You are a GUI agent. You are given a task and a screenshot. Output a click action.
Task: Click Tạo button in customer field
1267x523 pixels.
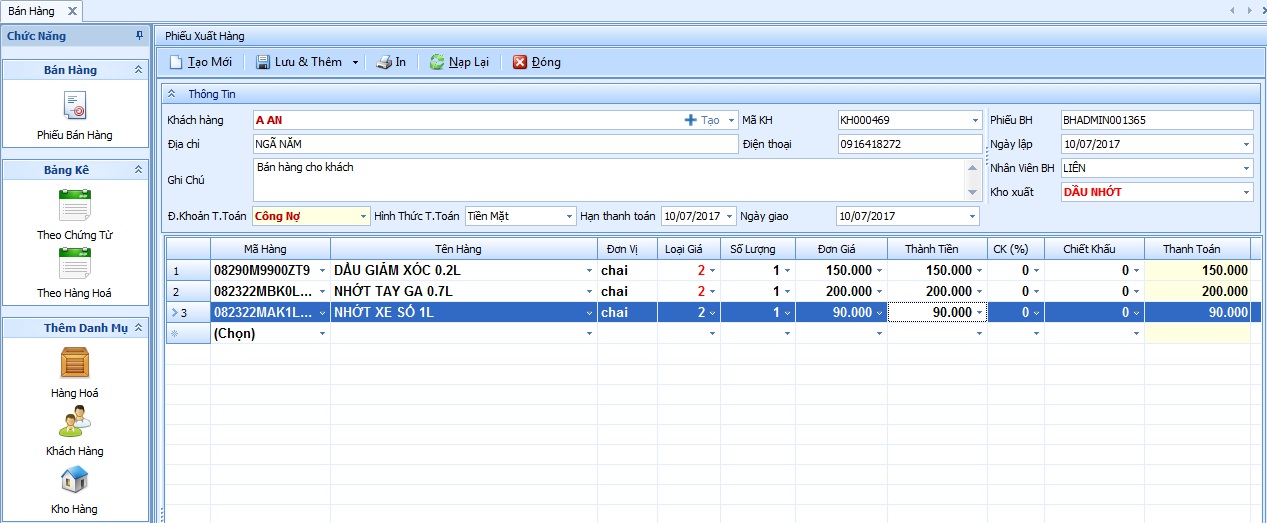pyautogui.click(x=702, y=120)
